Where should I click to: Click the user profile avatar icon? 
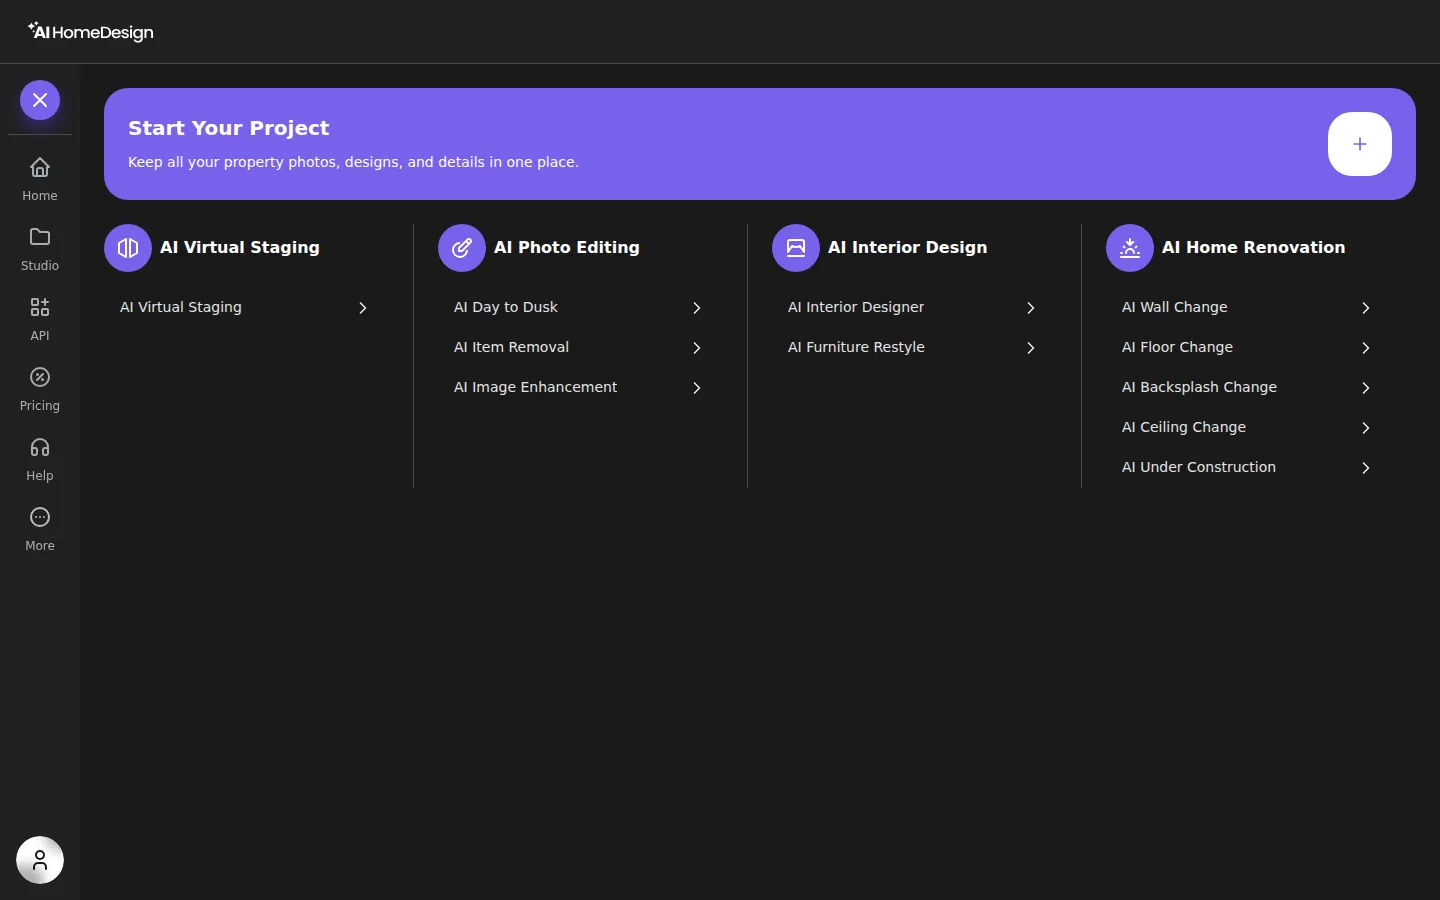pos(40,860)
